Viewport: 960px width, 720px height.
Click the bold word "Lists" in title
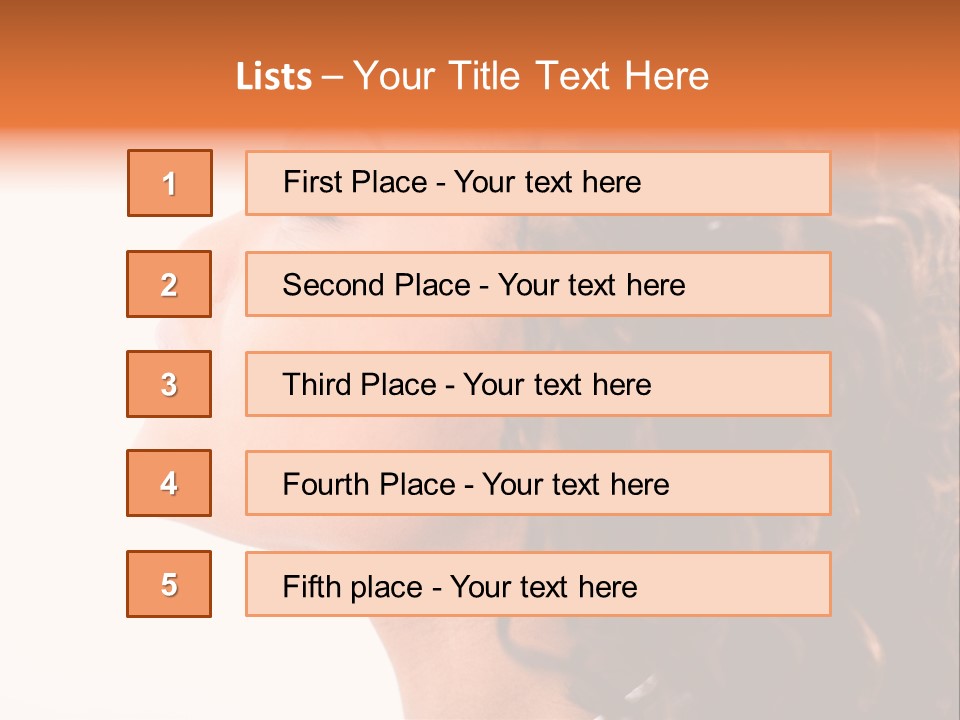274,77
